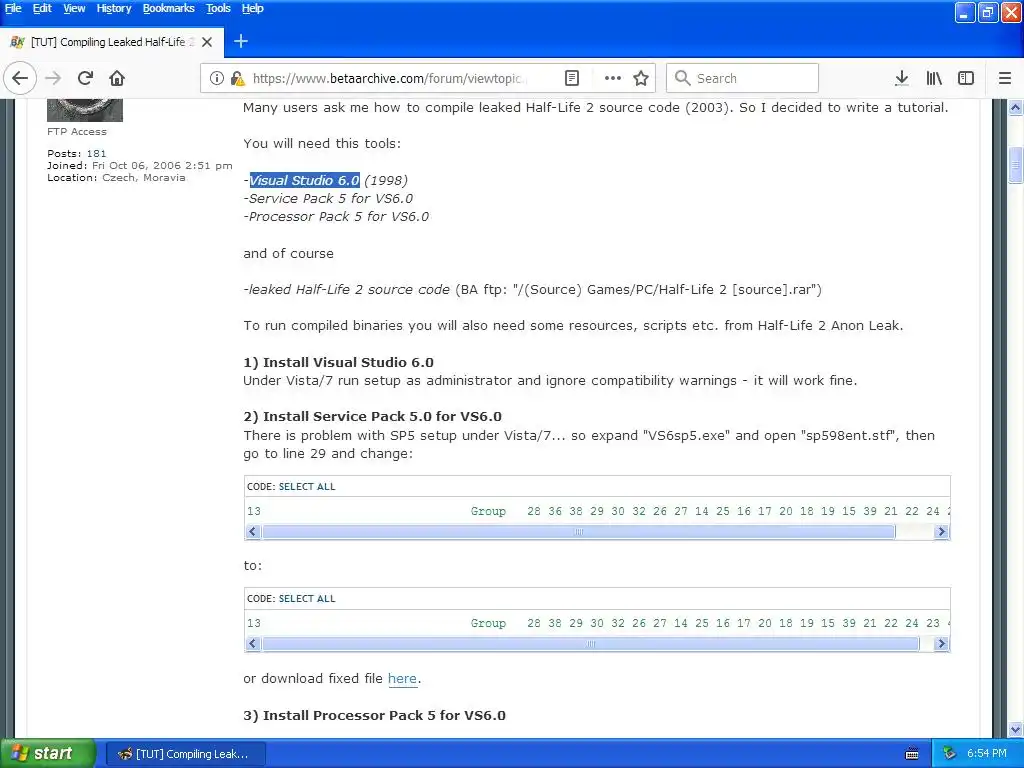Click the page vertical scrollbar thumb
The height and width of the screenshot is (768, 1024).
(x=1016, y=165)
